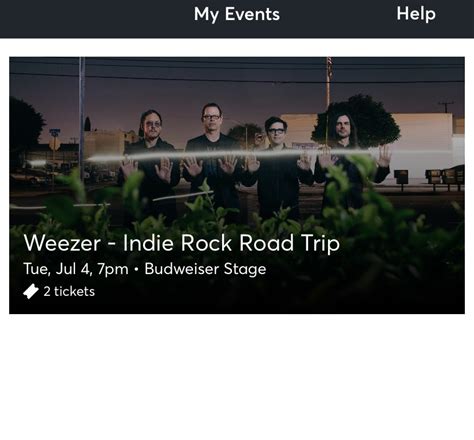
Task: Click the dot separator between time and venue
Action: (136, 269)
